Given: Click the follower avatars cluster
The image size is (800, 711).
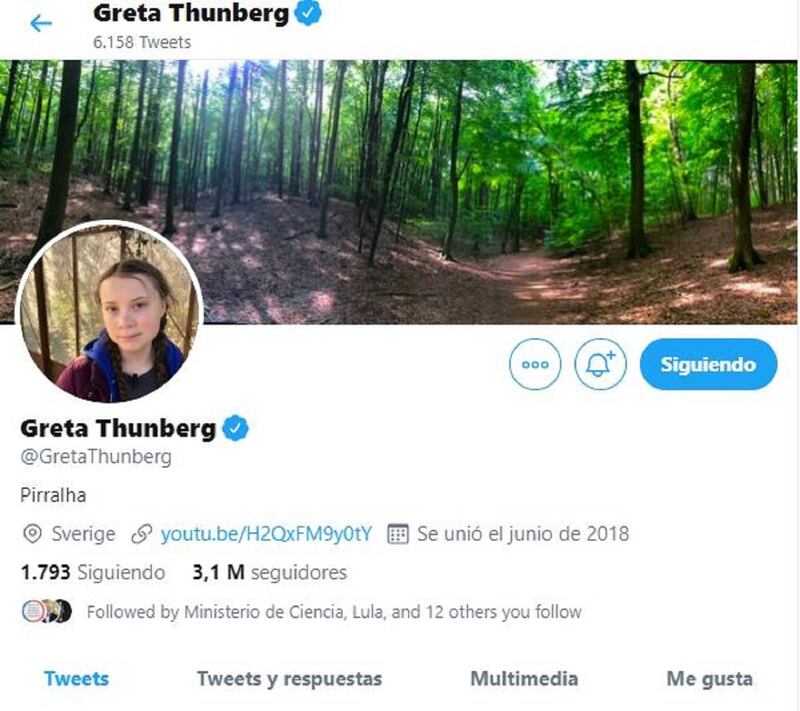Looking at the screenshot, I should (46, 611).
